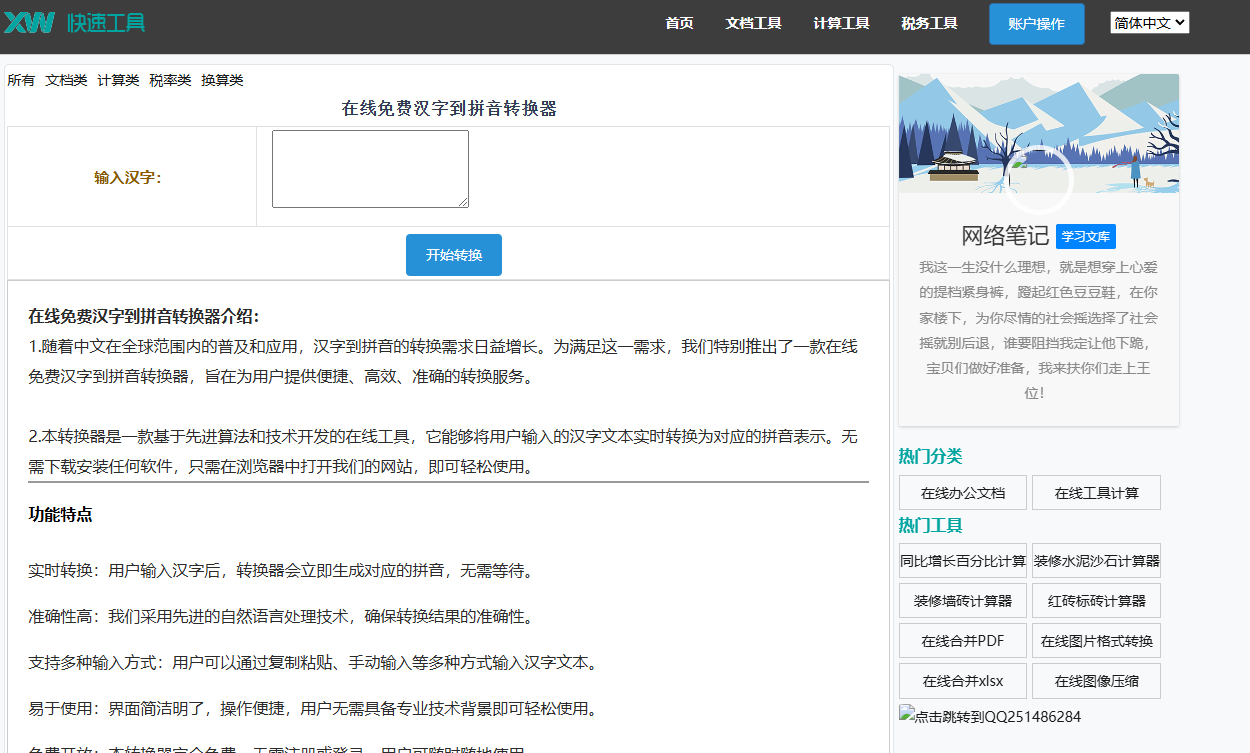Click the 在线免费汉字到拼音转换器介绍 heading
This screenshot has height=753, width=1250.
tap(144, 316)
